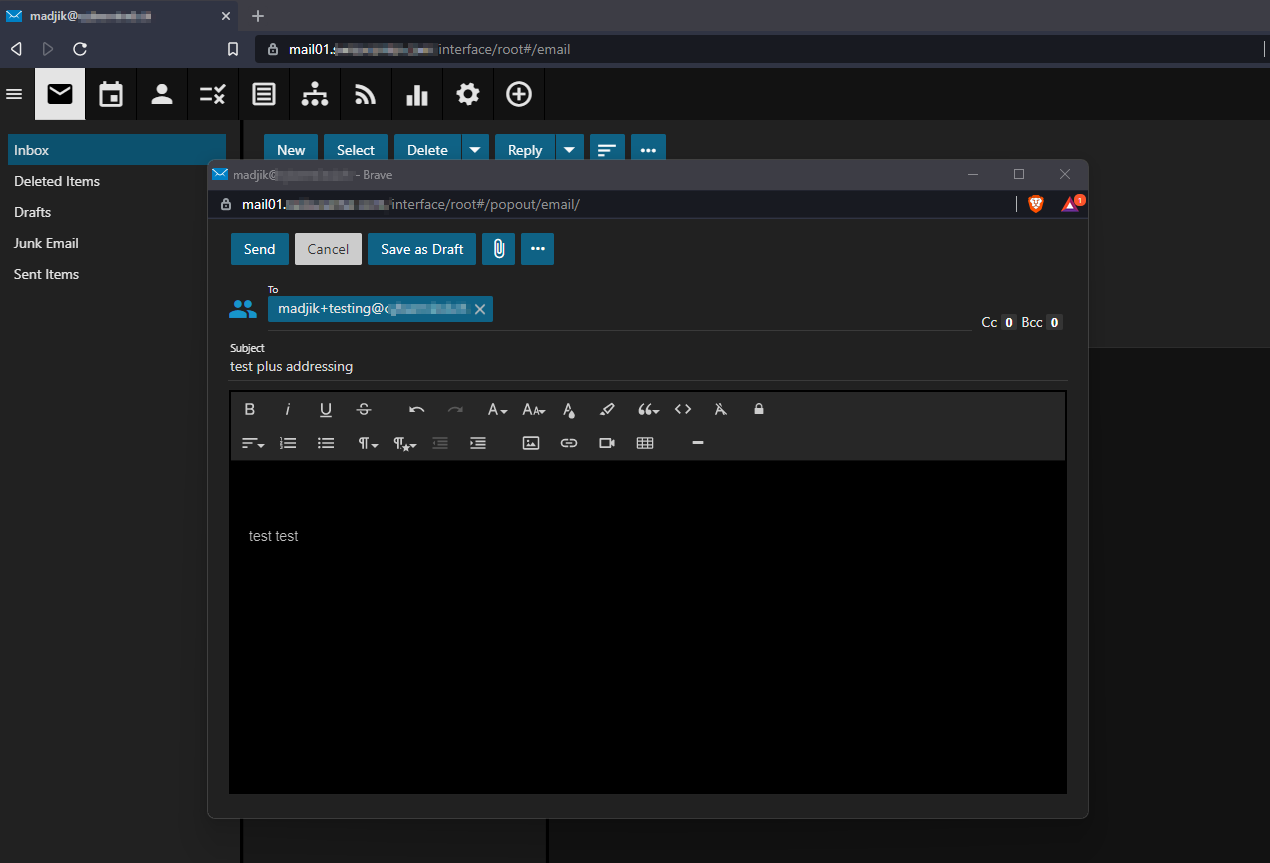
Task: Insert a table in the editor
Action: [x=645, y=443]
